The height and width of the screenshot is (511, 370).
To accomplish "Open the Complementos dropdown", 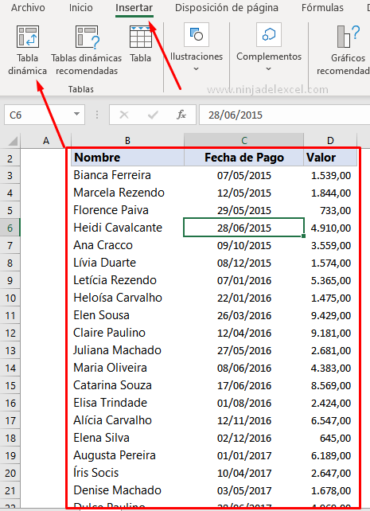I will [269, 48].
